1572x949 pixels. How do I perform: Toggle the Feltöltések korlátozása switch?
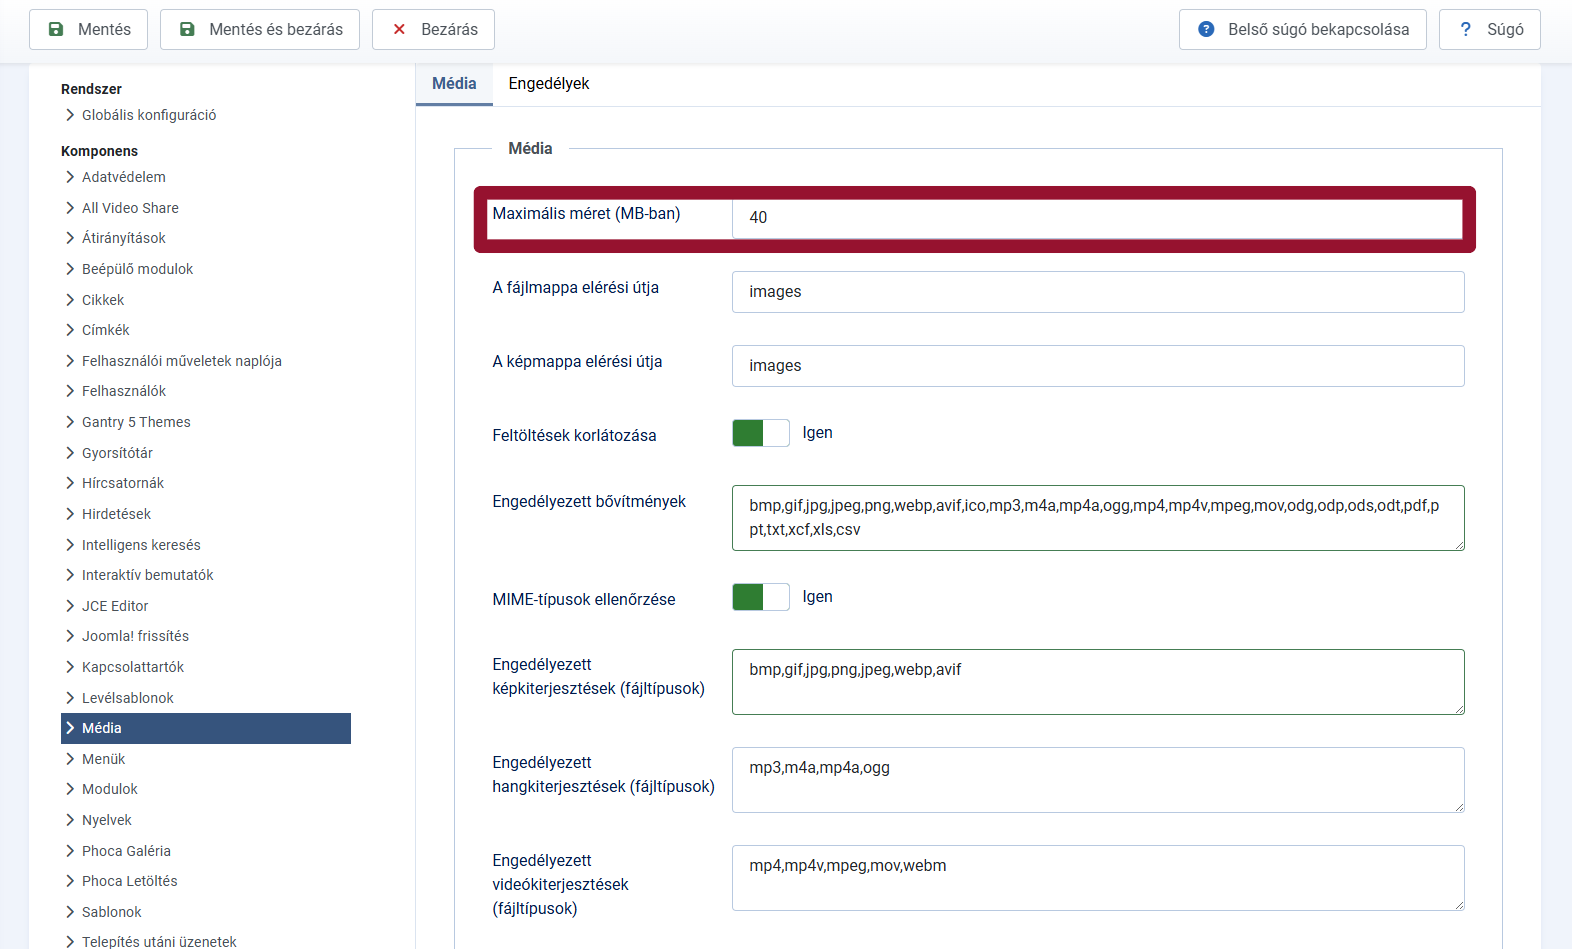click(761, 433)
